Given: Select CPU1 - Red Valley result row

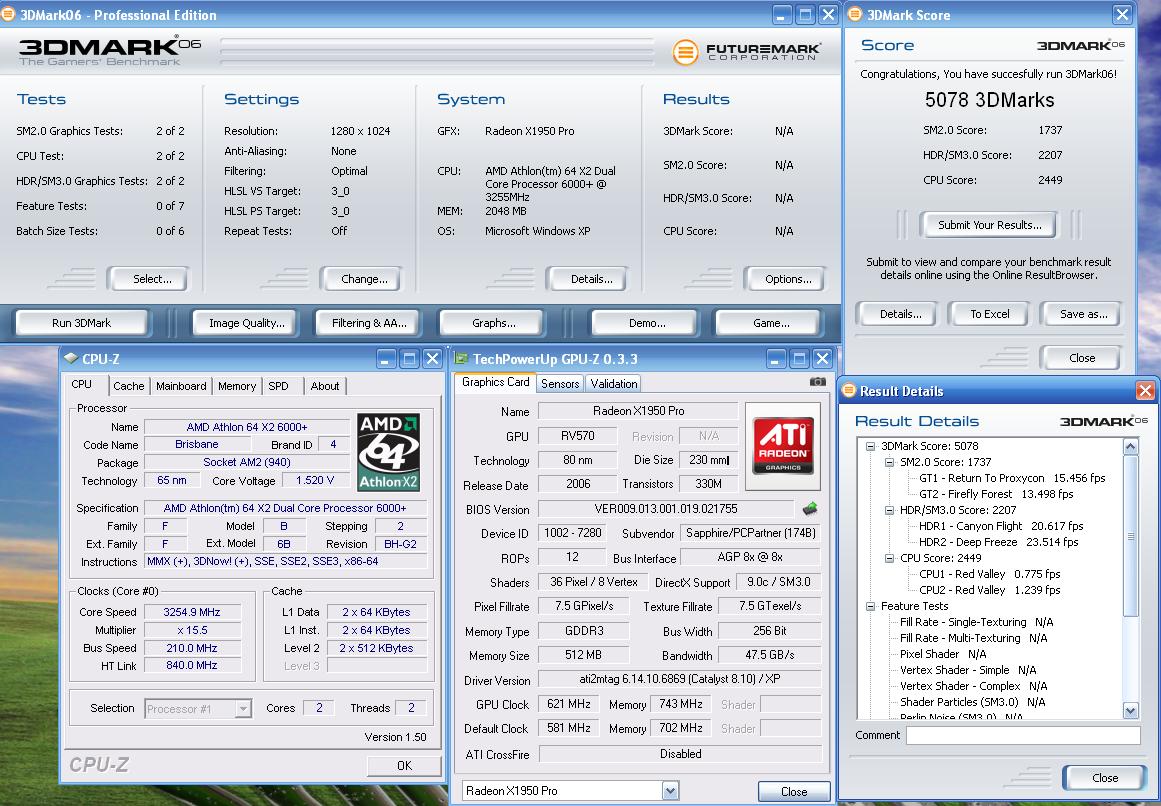Looking at the screenshot, I should coord(989,574).
